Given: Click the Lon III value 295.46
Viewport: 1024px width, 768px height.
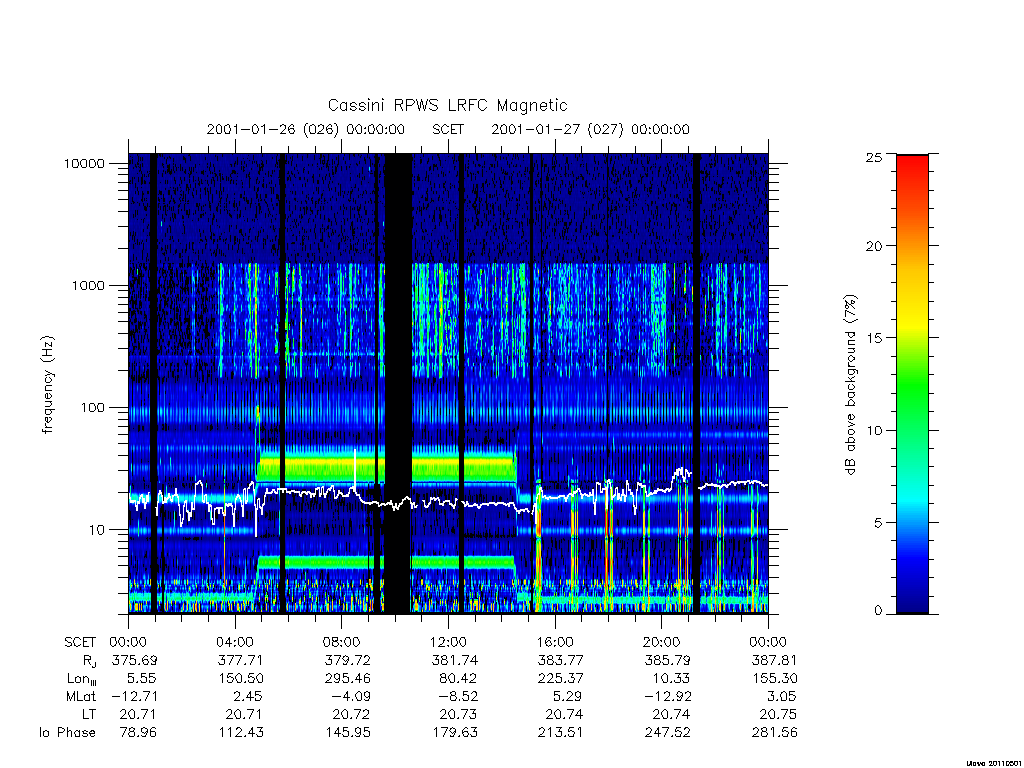Looking at the screenshot, I should (x=347, y=679).
